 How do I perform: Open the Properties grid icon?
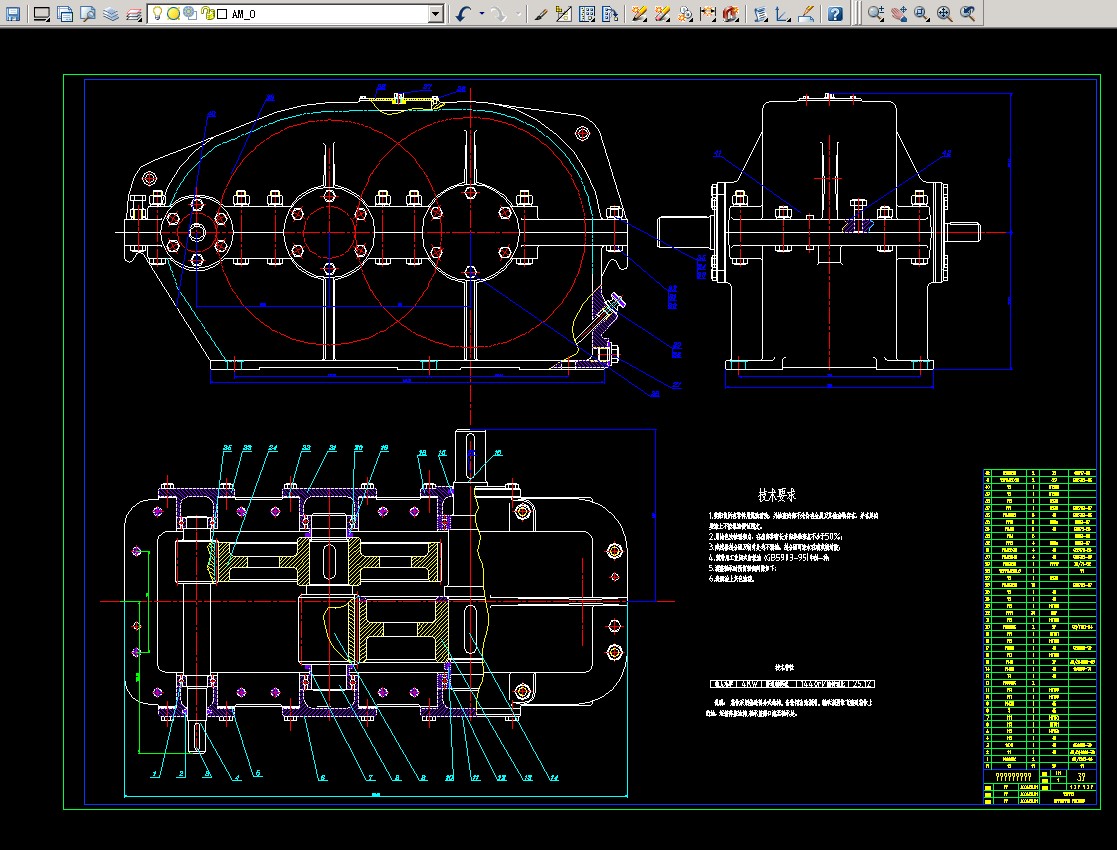coord(586,14)
